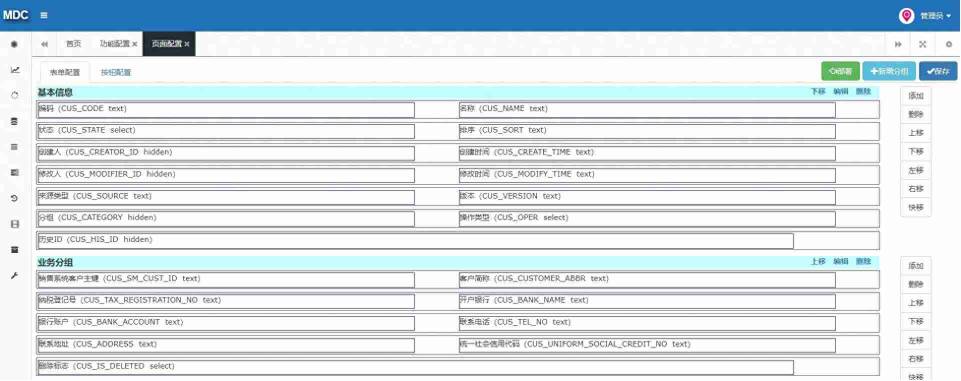Viewport: 961px width, 381px height.
Task: Select the CUS_SM_CUST_ID text field box
Action: 226,280
